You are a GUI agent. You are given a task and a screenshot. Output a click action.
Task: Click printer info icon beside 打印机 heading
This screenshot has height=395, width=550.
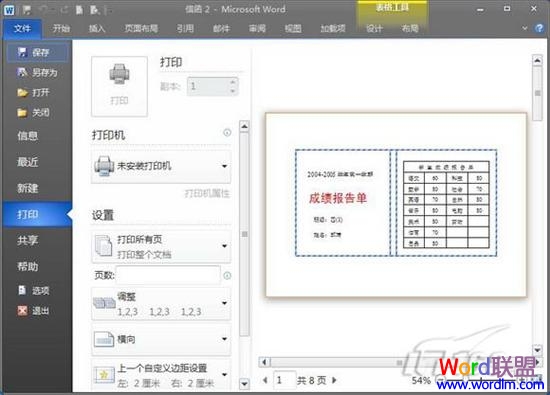pos(227,133)
